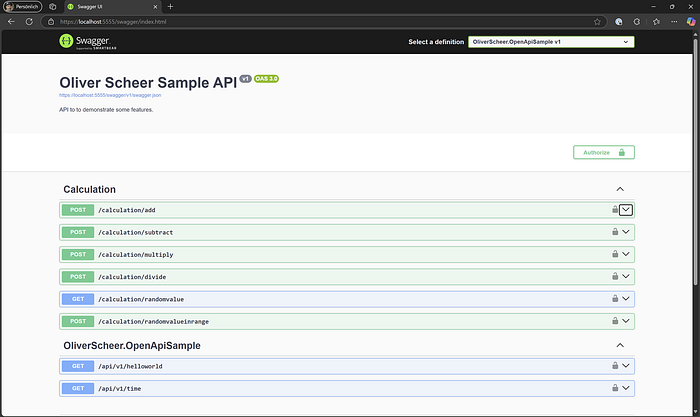This screenshot has height=417, width=700.
Task: Click the Oliver Scheer Sample API title
Action: (x=148, y=83)
